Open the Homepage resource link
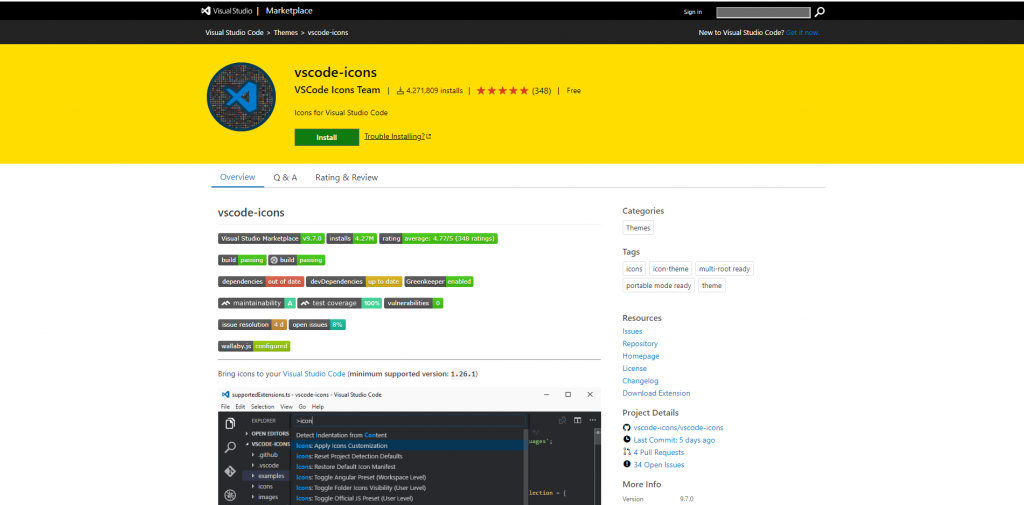This screenshot has width=1024, height=505. tap(641, 356)
